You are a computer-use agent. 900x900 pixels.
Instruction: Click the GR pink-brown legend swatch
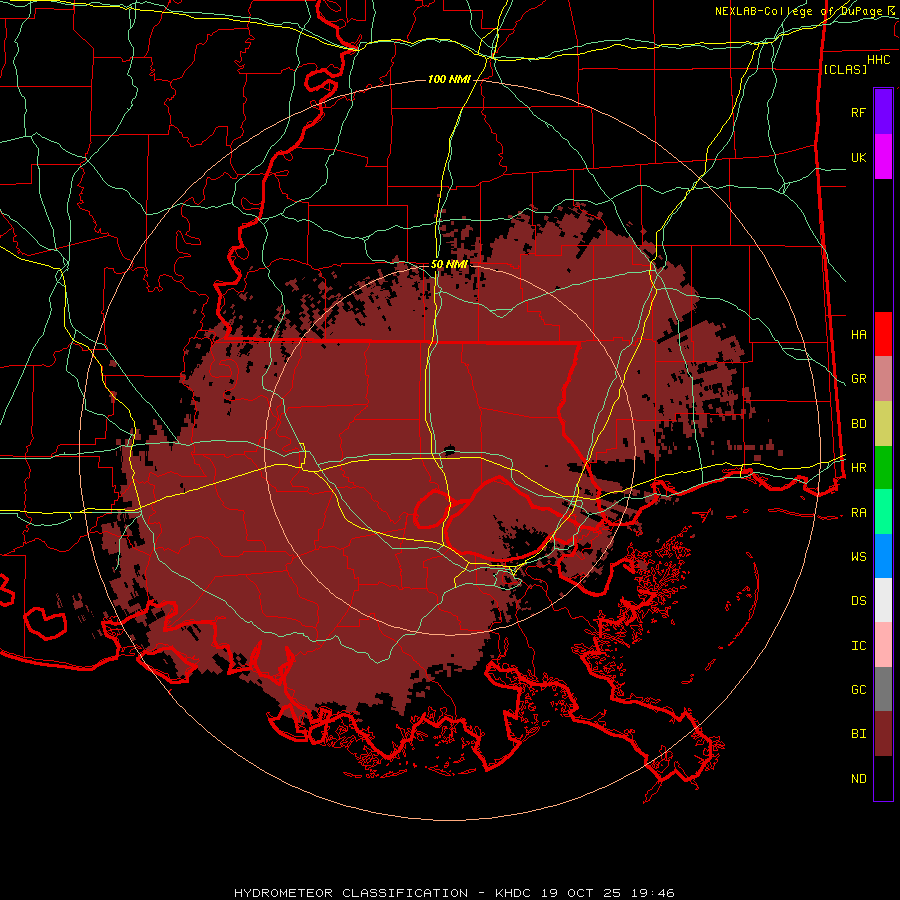coord(883,379)
